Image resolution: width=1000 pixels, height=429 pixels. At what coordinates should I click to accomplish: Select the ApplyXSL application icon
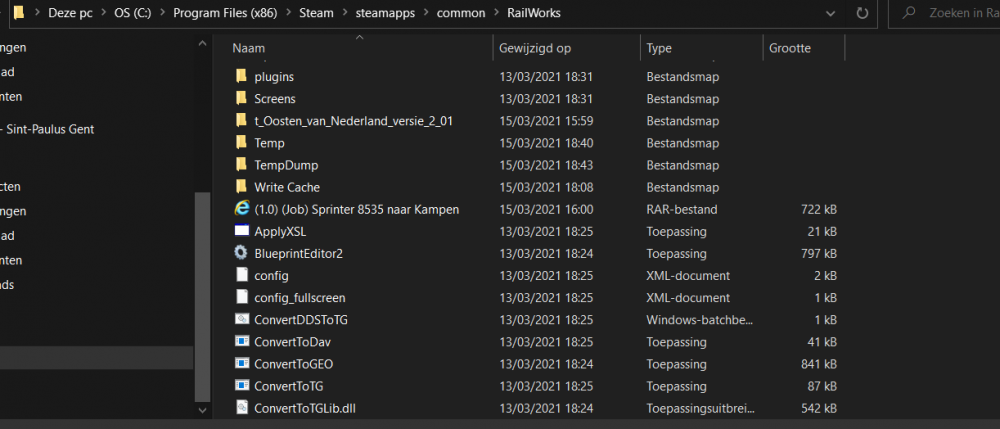[x=241, y=231]
